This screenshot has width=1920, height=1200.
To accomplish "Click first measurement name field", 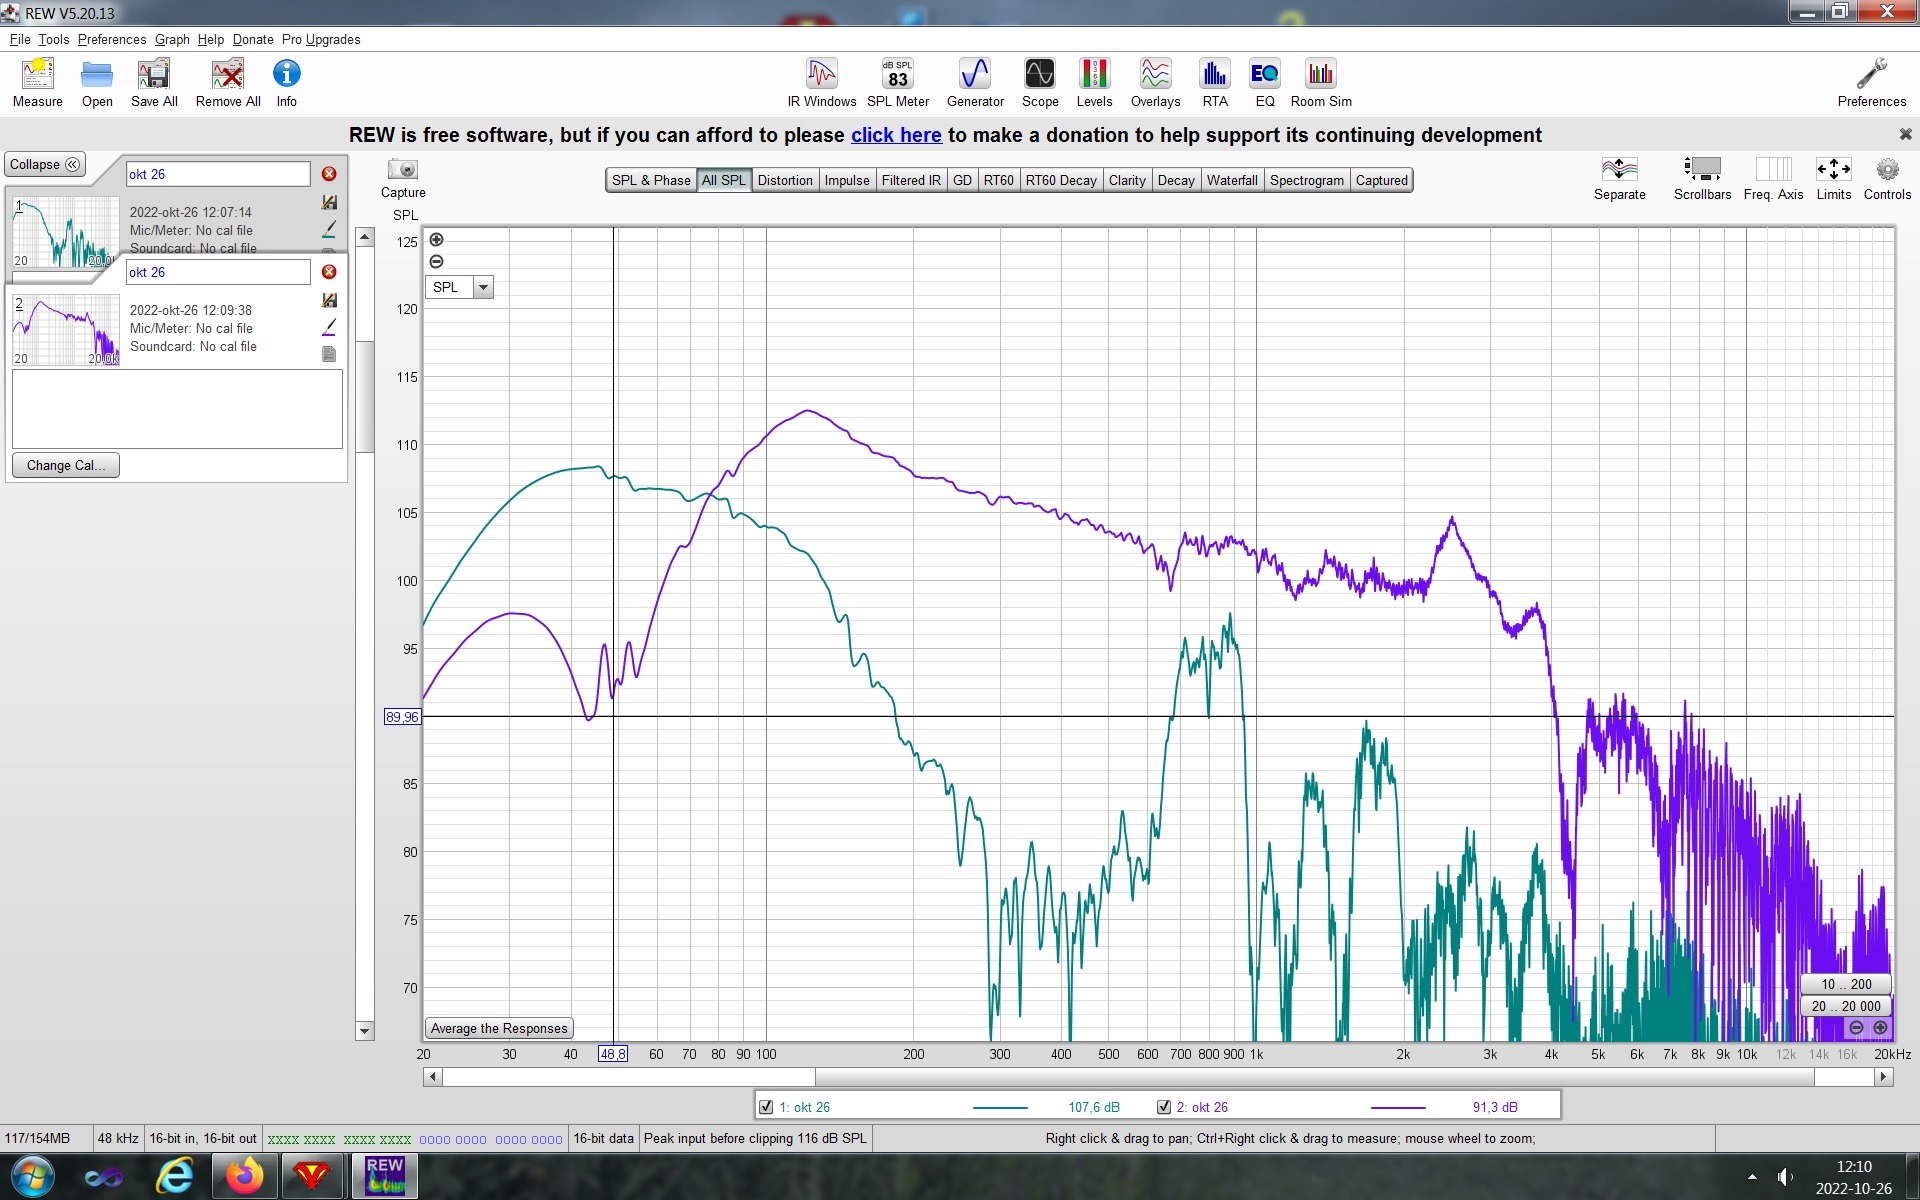I will click(x=218, y=174).
